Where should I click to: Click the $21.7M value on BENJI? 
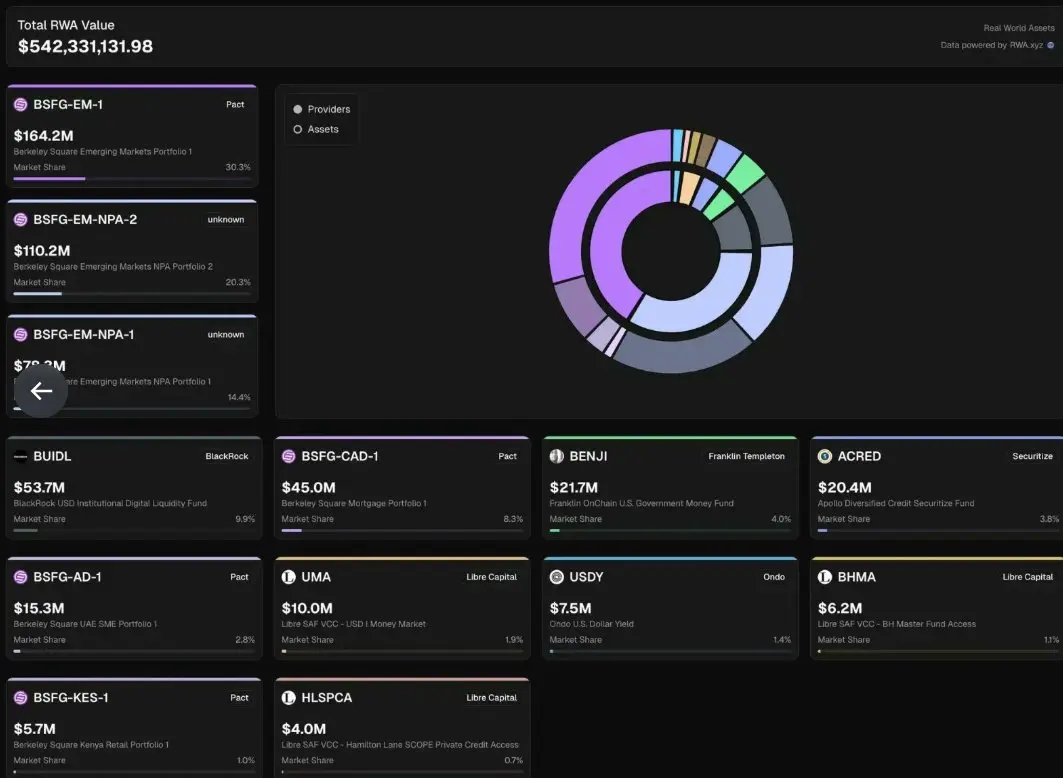pos(574,487)
